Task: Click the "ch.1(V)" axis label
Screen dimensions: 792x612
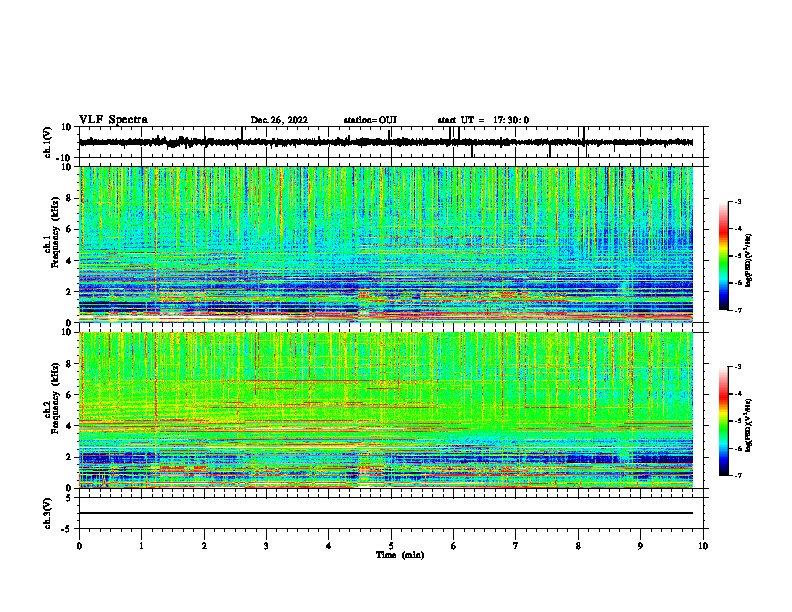Action: click(x=48, y=142)
